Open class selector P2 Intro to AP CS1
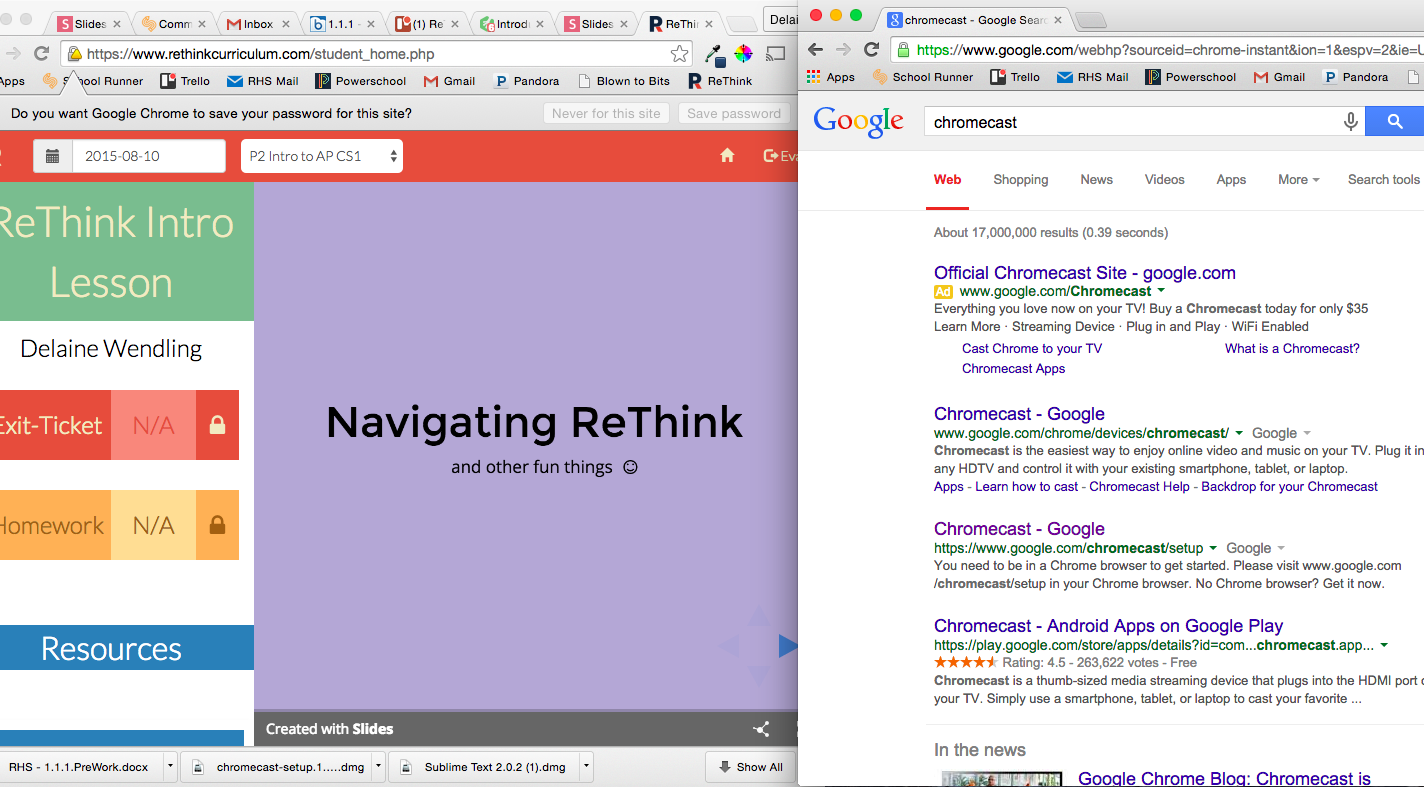 (322, 156)
